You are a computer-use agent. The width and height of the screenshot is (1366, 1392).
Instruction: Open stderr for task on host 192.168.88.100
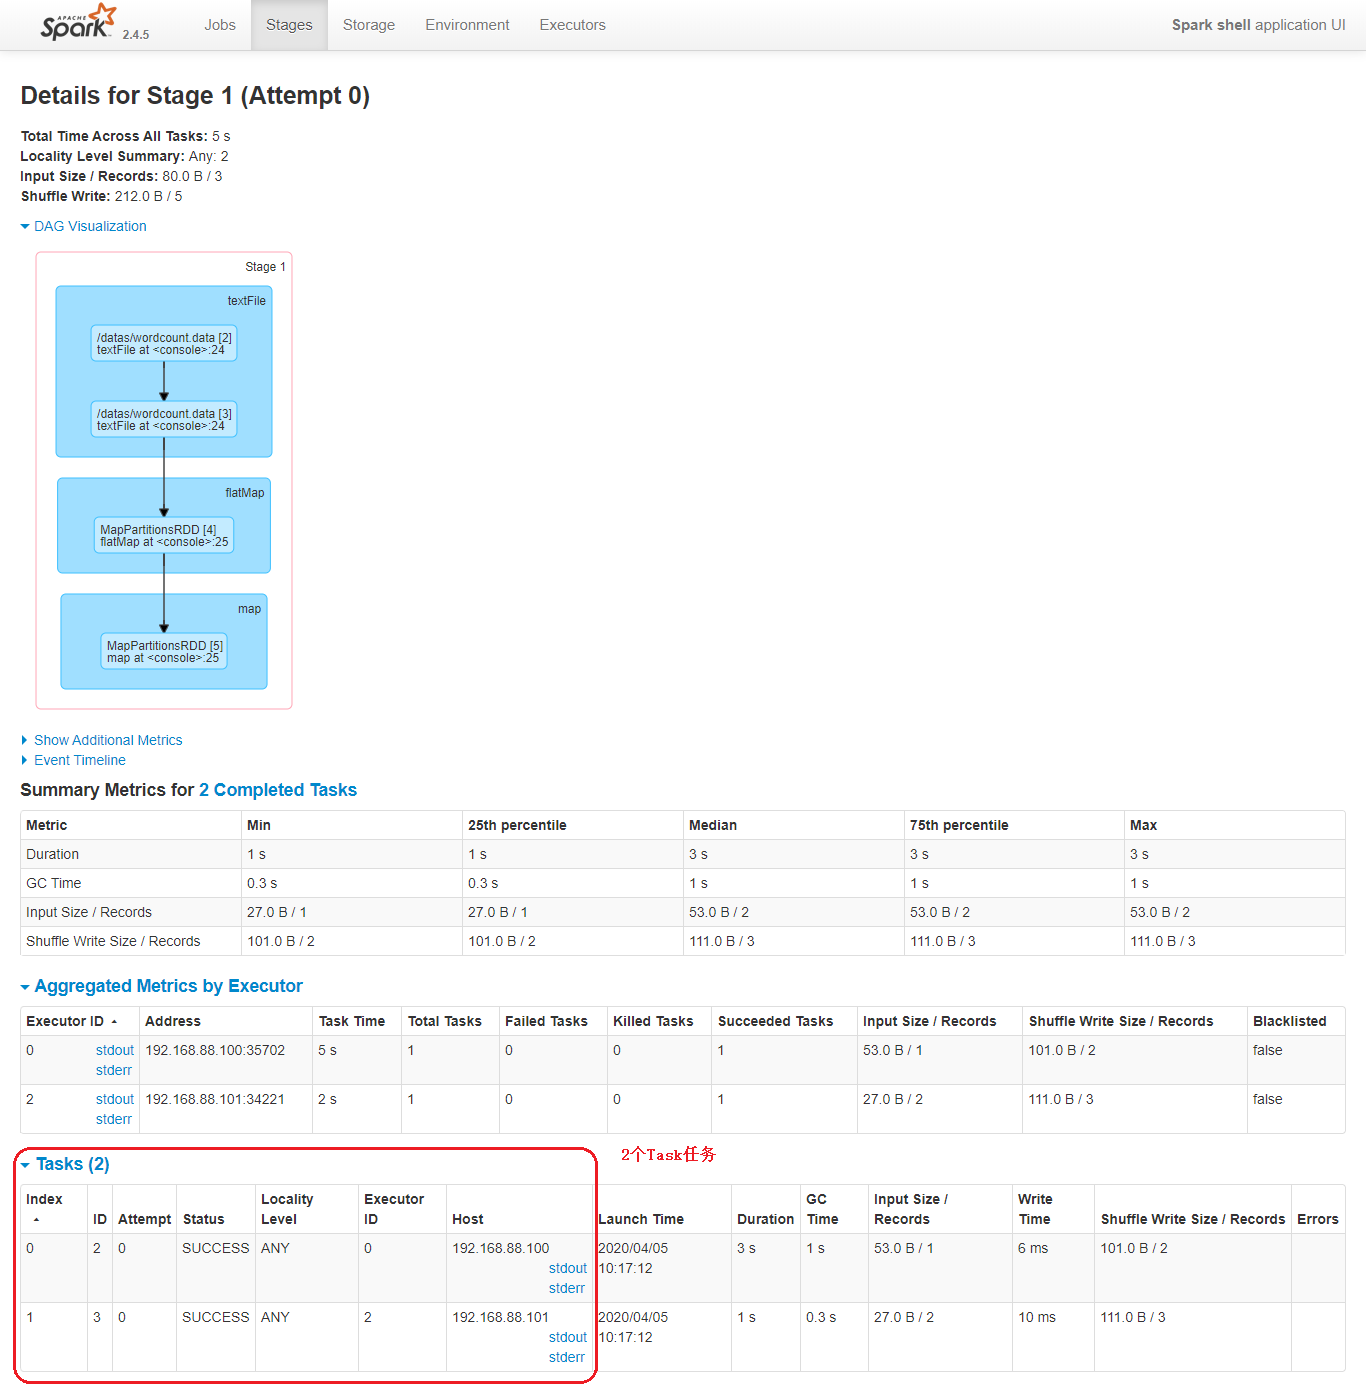point(567,1288)
